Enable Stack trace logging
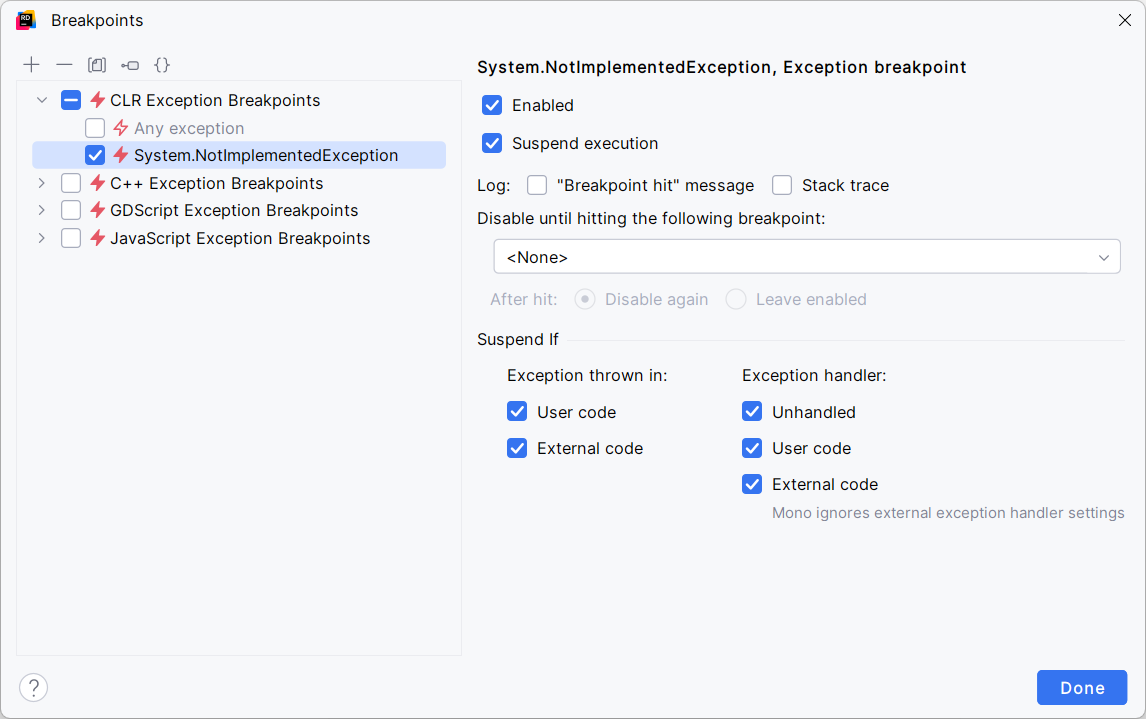 (781, 185)
